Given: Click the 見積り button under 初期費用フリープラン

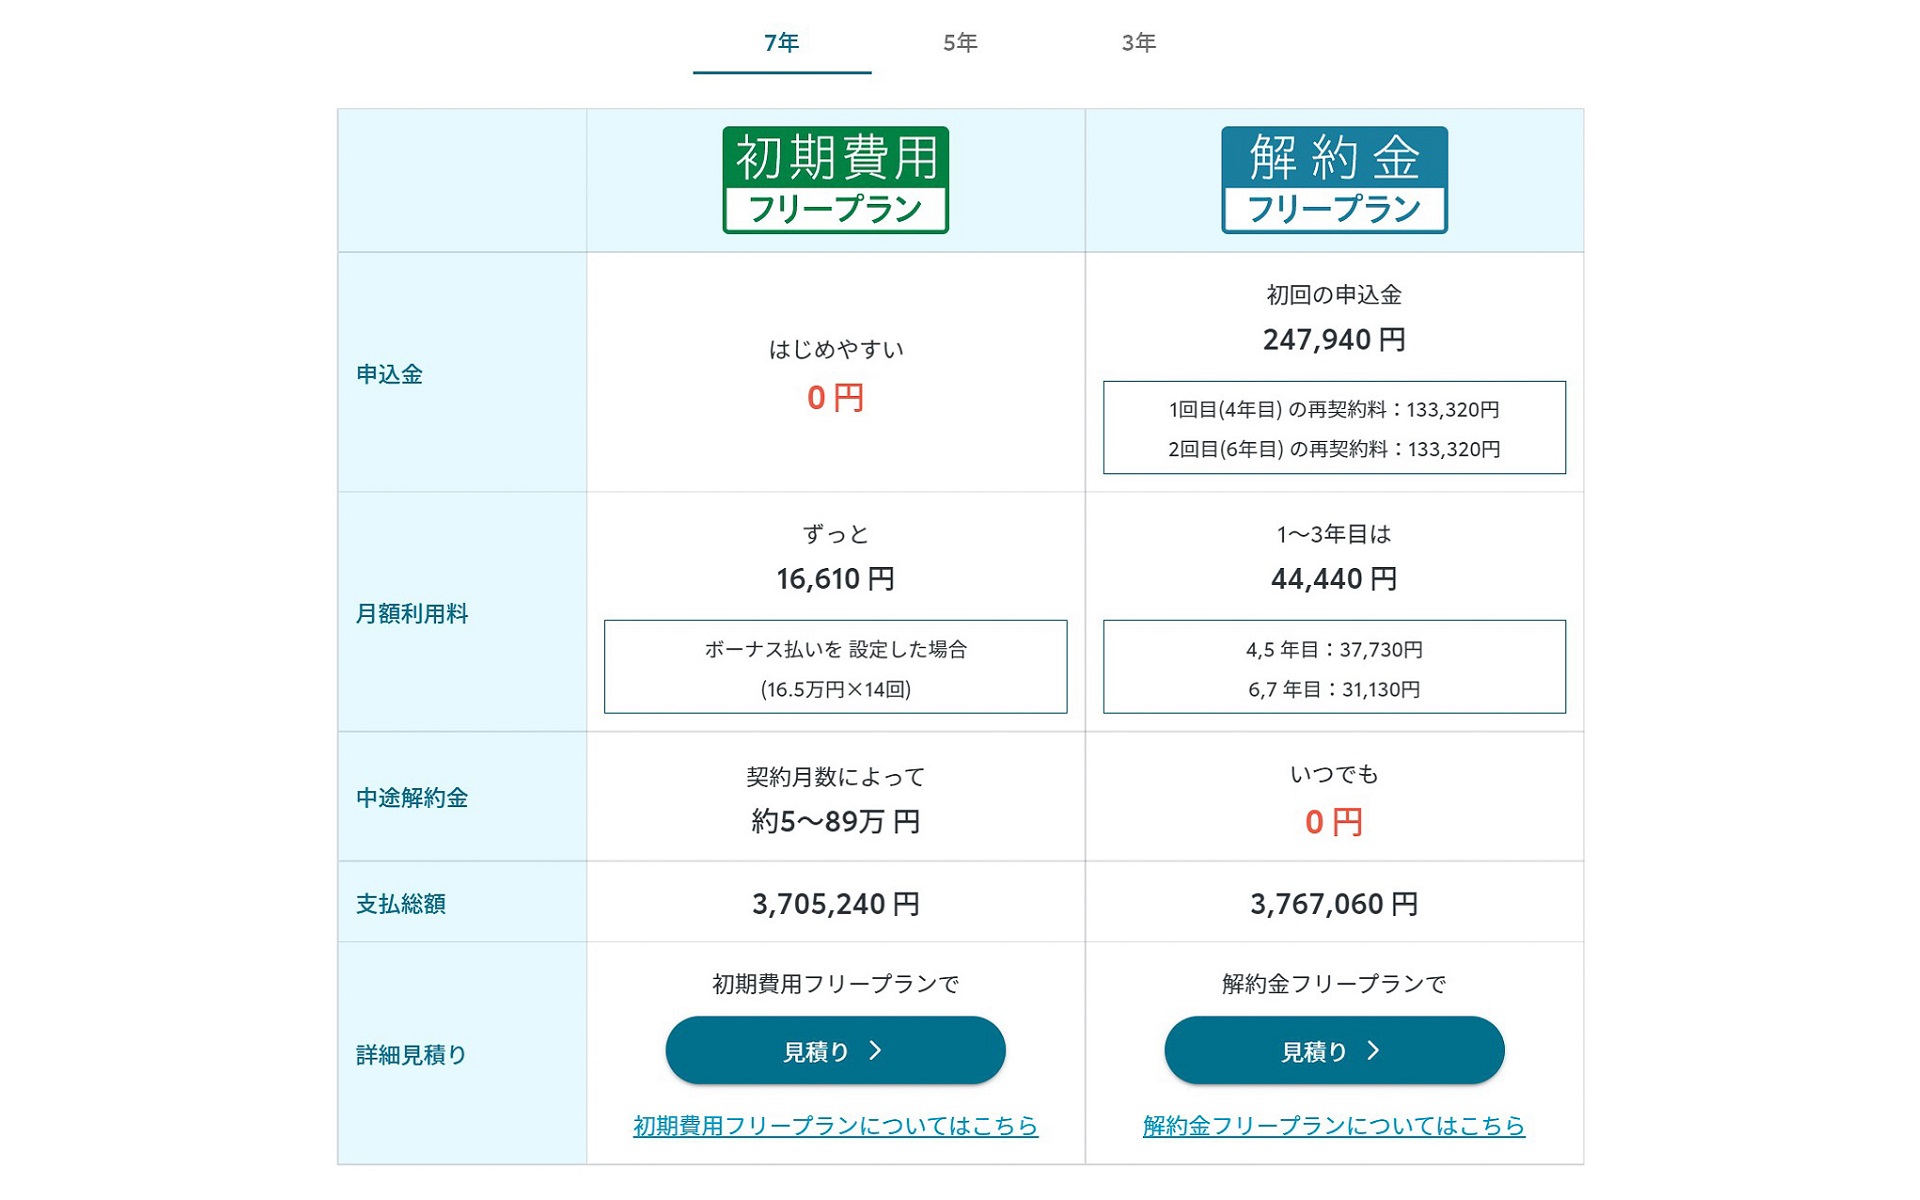Looking at the screenshot, I should coord(835,1050).
